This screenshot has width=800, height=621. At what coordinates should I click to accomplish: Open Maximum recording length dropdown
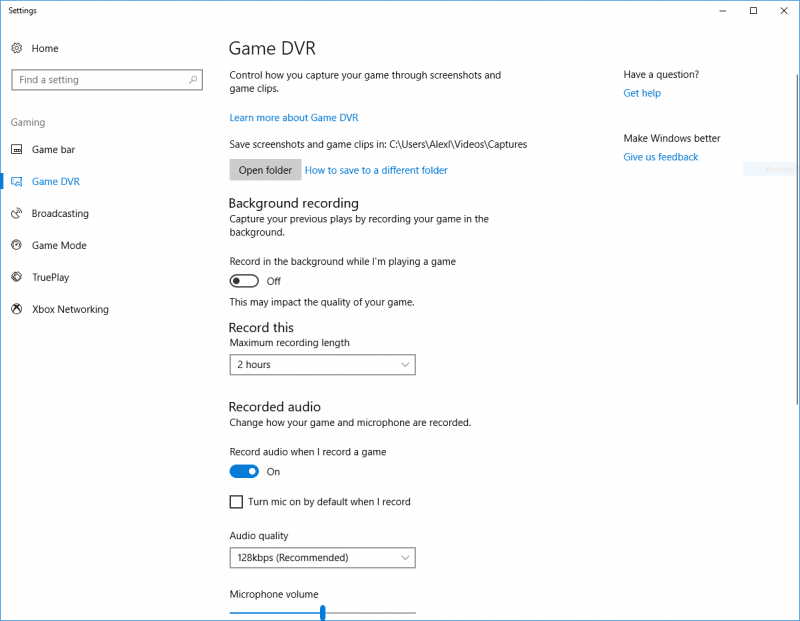click(x=322, y=365)
